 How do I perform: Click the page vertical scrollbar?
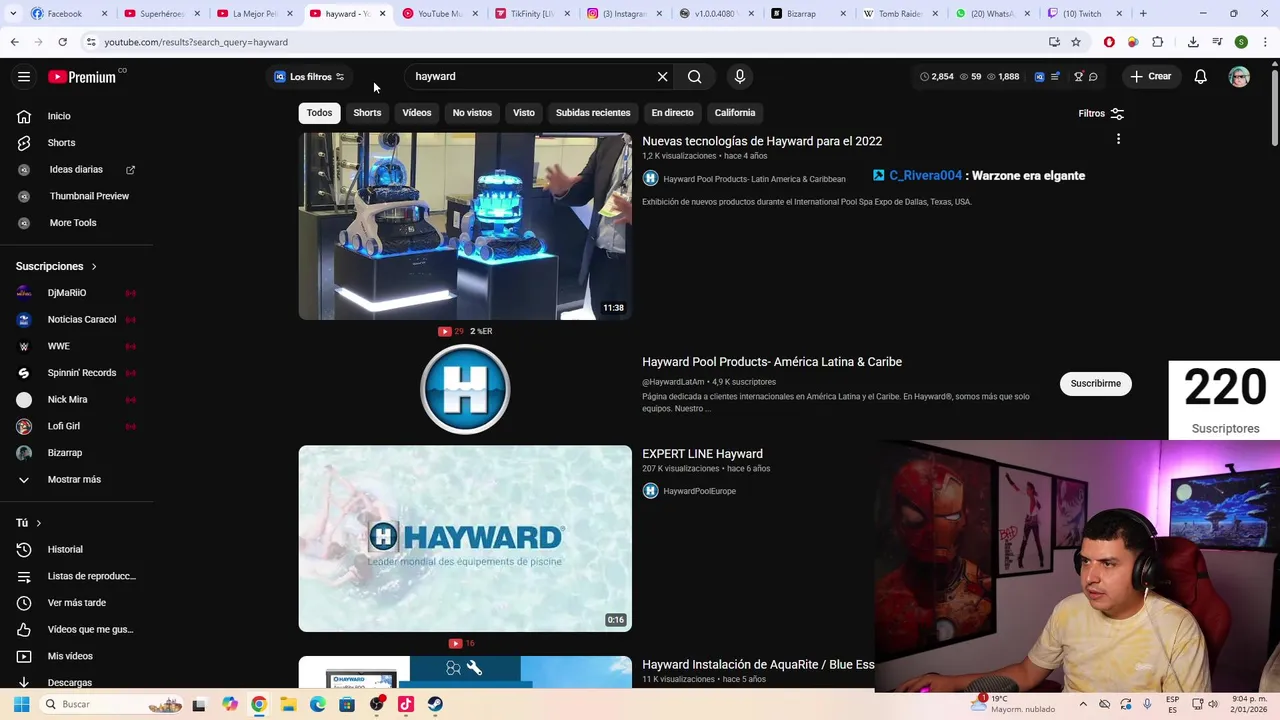[x=1274, y=110]
